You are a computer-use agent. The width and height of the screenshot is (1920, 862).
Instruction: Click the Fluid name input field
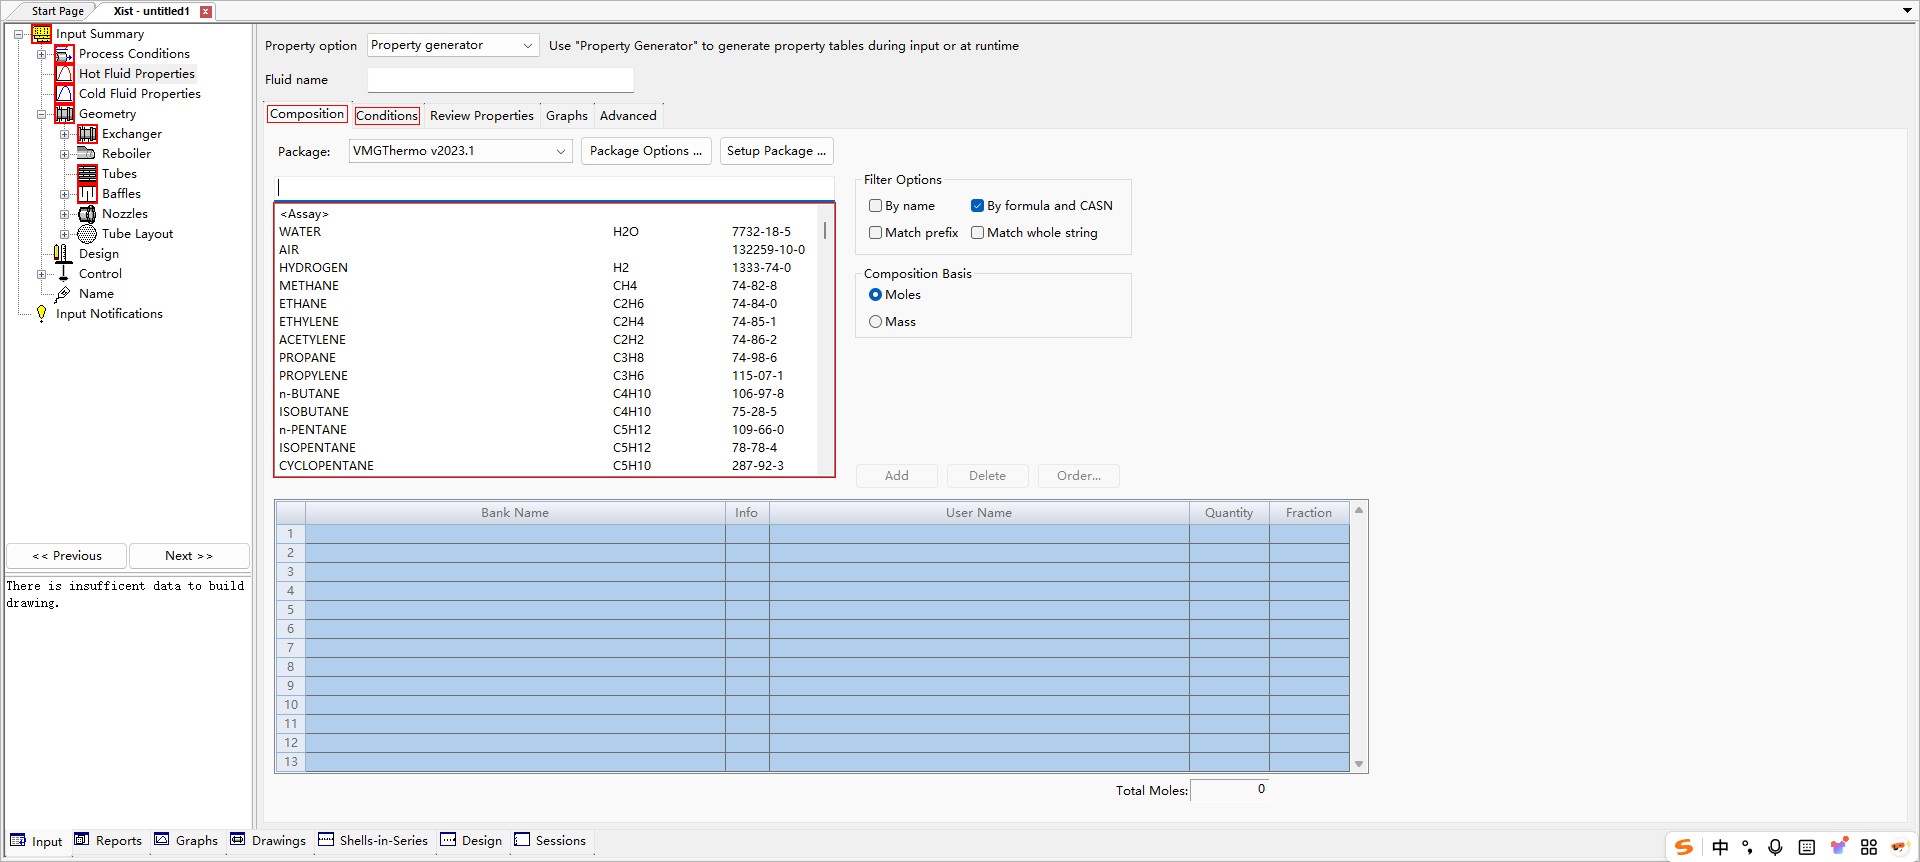tap(500, 80)
